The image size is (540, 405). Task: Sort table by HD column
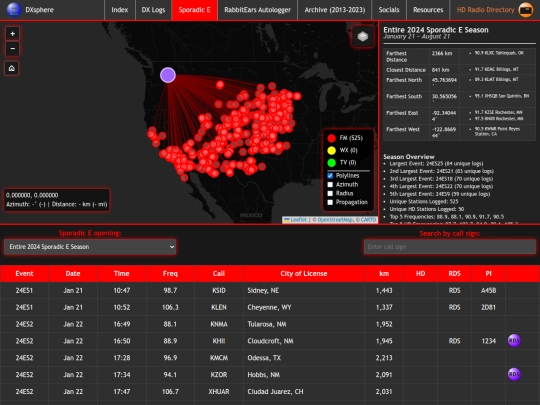[420, 273]
